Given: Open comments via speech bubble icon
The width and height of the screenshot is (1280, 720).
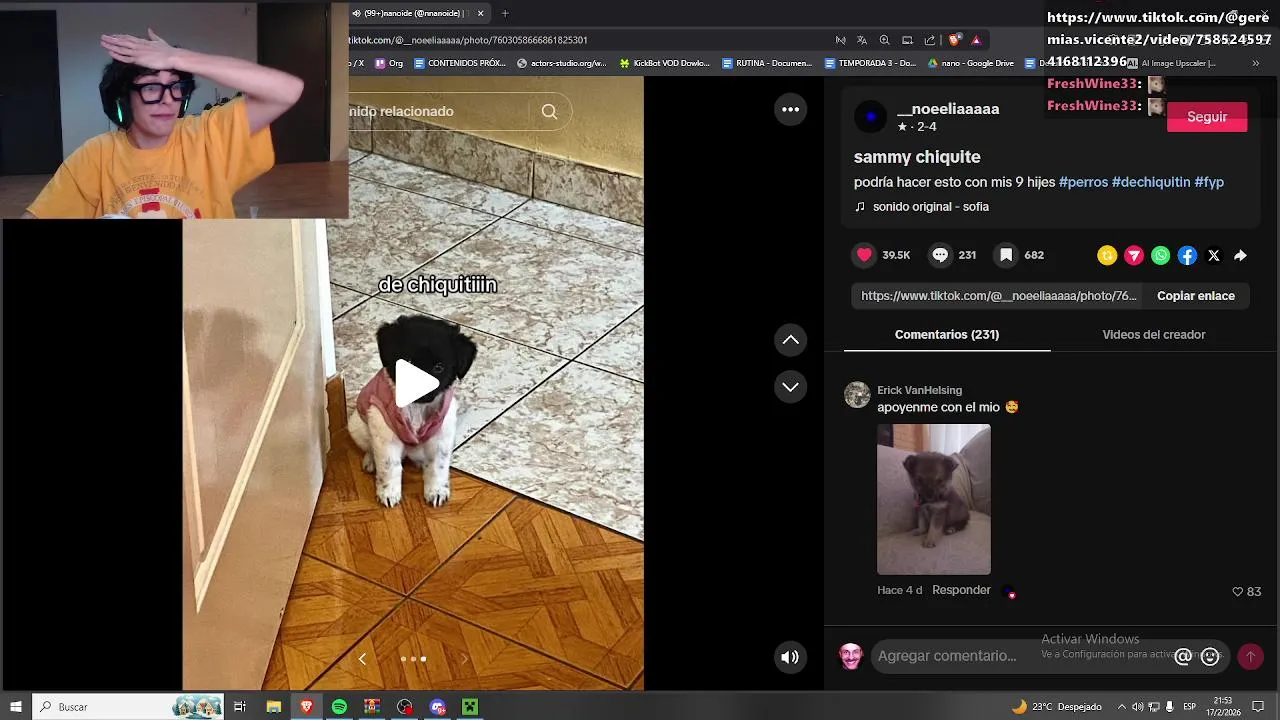Looking at the screenshot, I should click(x=940, y=255).
